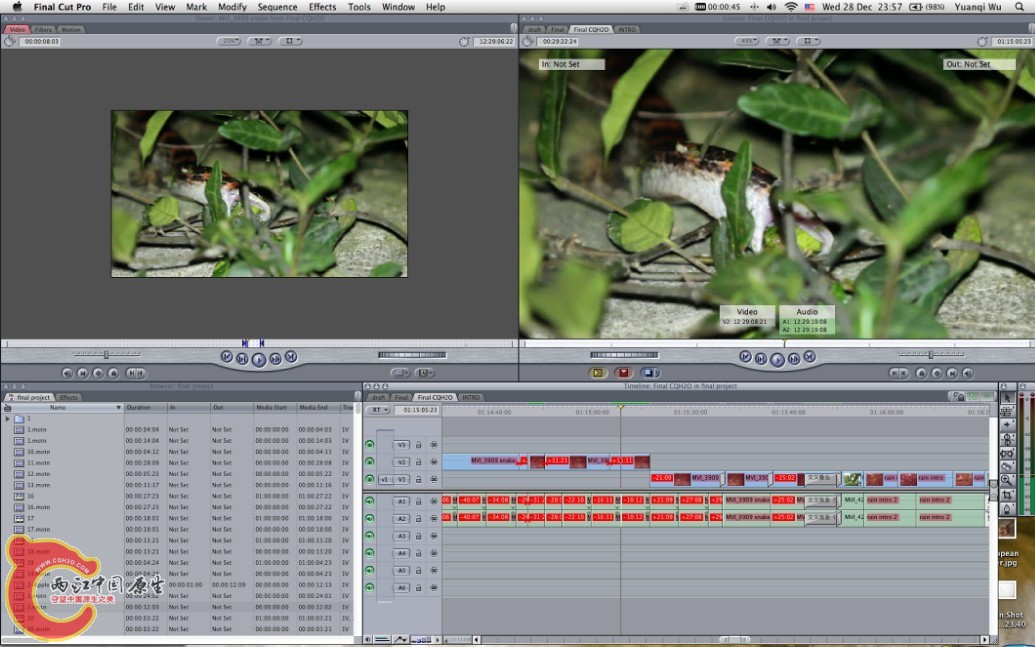Click the Duration column header in the Browser
The height and width of the screenshot is (647, 1035).
pos(145,407)
